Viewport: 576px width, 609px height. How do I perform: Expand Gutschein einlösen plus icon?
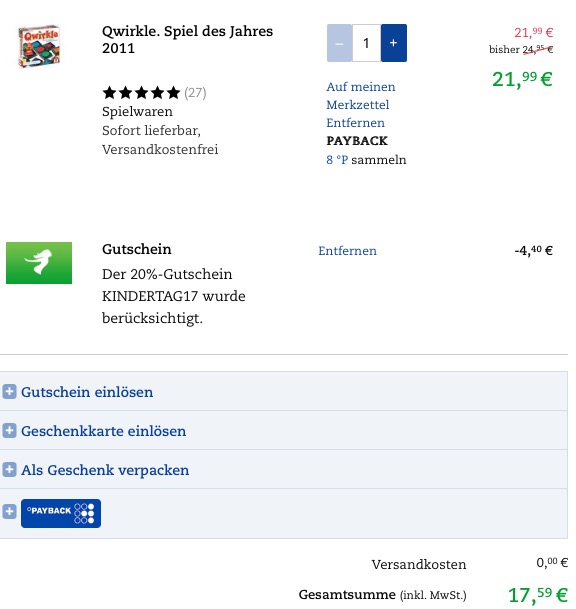(x=9, y=392)
